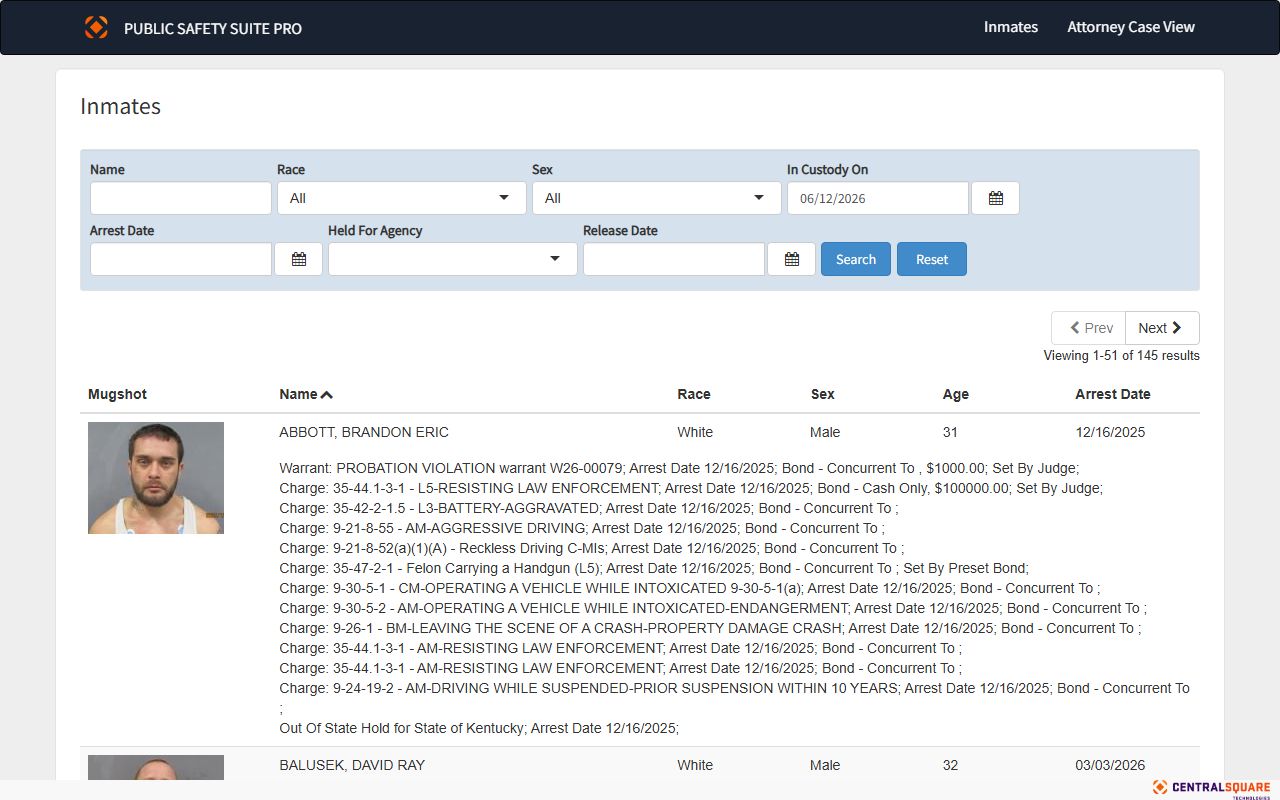
Task: Click Abbott's age value 31
Action: [950, 432]
